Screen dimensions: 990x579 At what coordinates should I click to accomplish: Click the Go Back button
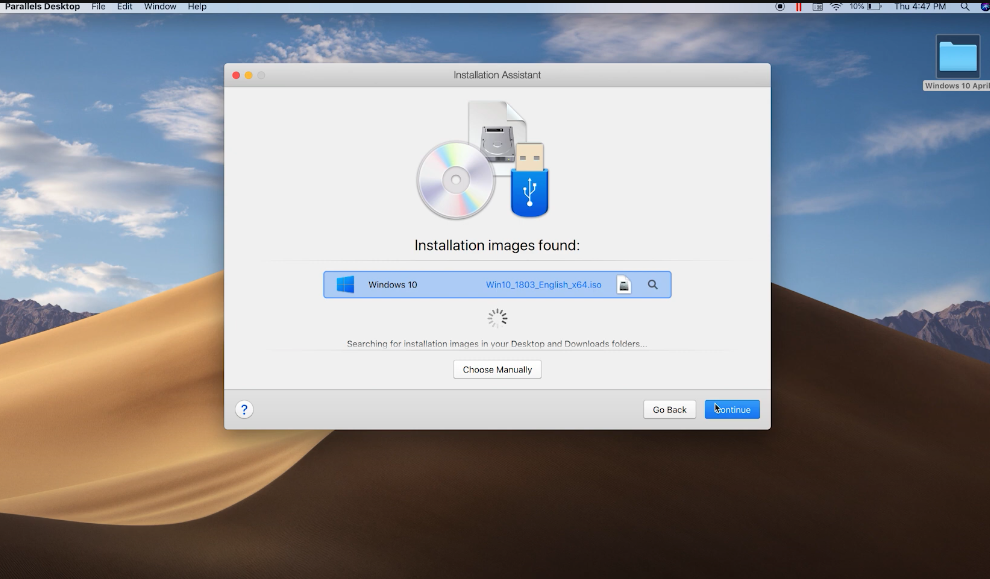click(669, 410)
